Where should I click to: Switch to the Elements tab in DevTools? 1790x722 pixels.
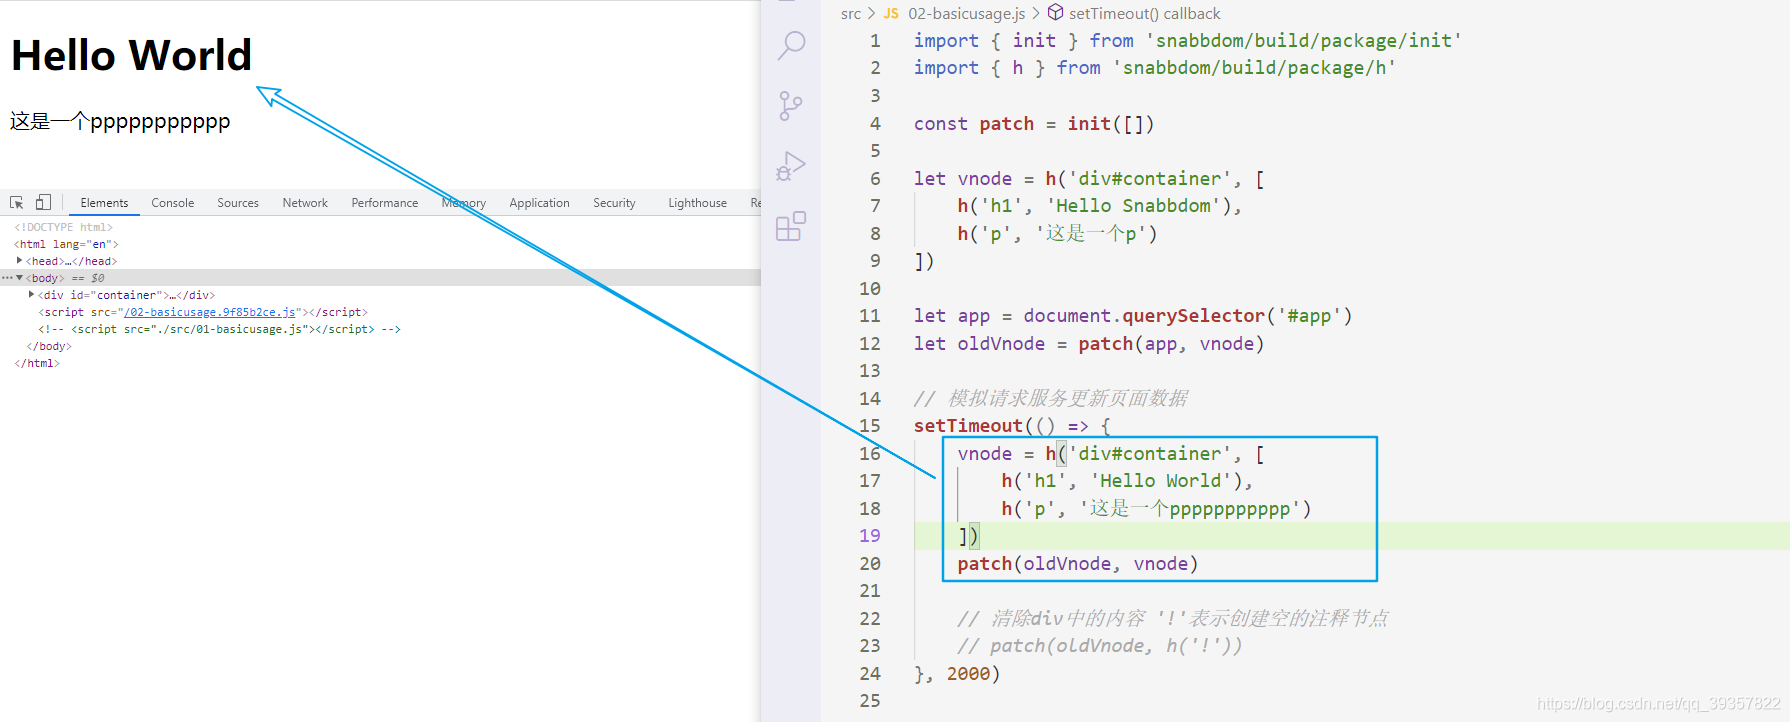104,203
